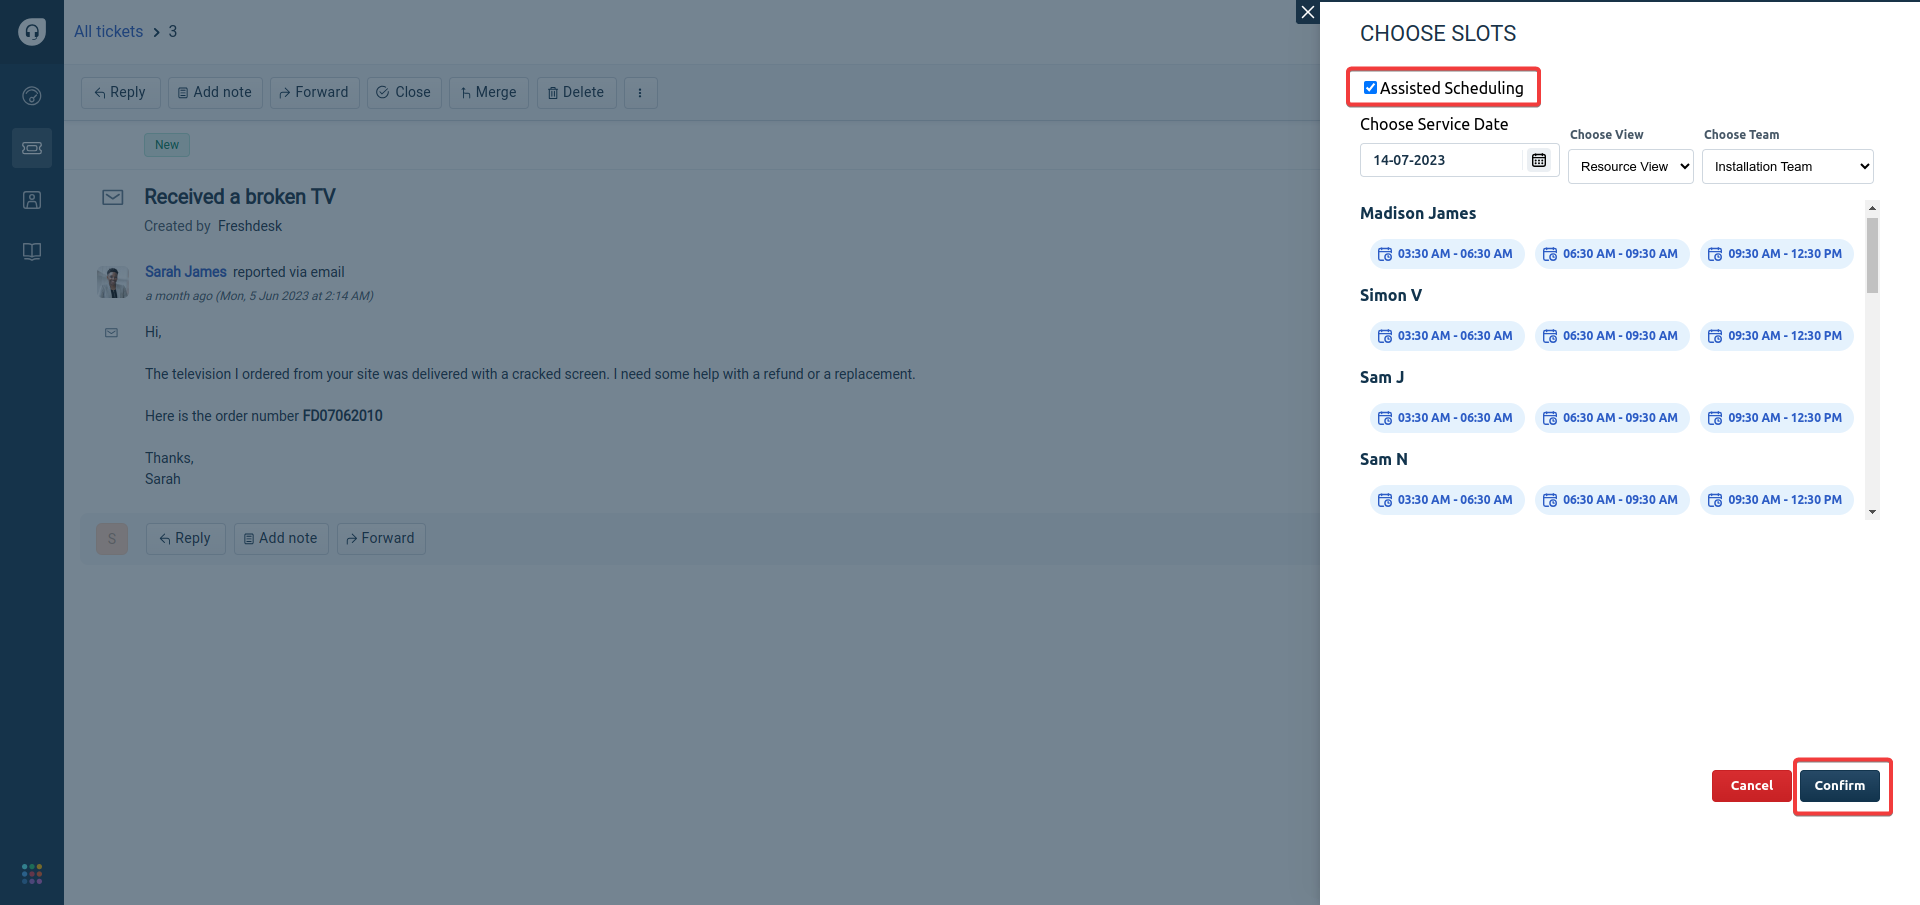Click the Simon V resource name
1920x905 pixels.
point(1391,295)
